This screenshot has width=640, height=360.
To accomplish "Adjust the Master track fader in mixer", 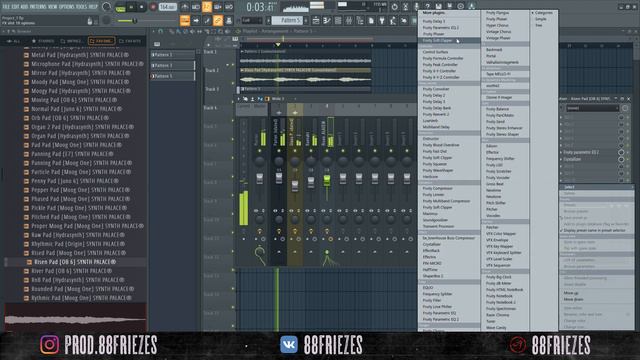I will click(259, 178).
